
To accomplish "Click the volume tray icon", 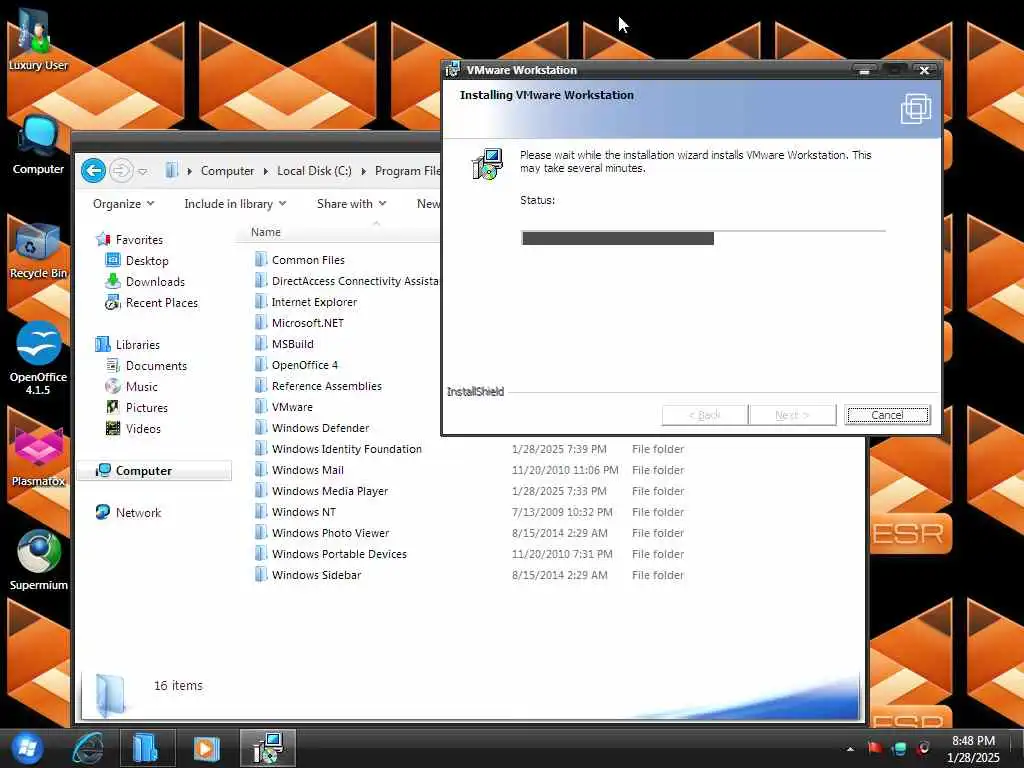I will click(x=923, y=748).
